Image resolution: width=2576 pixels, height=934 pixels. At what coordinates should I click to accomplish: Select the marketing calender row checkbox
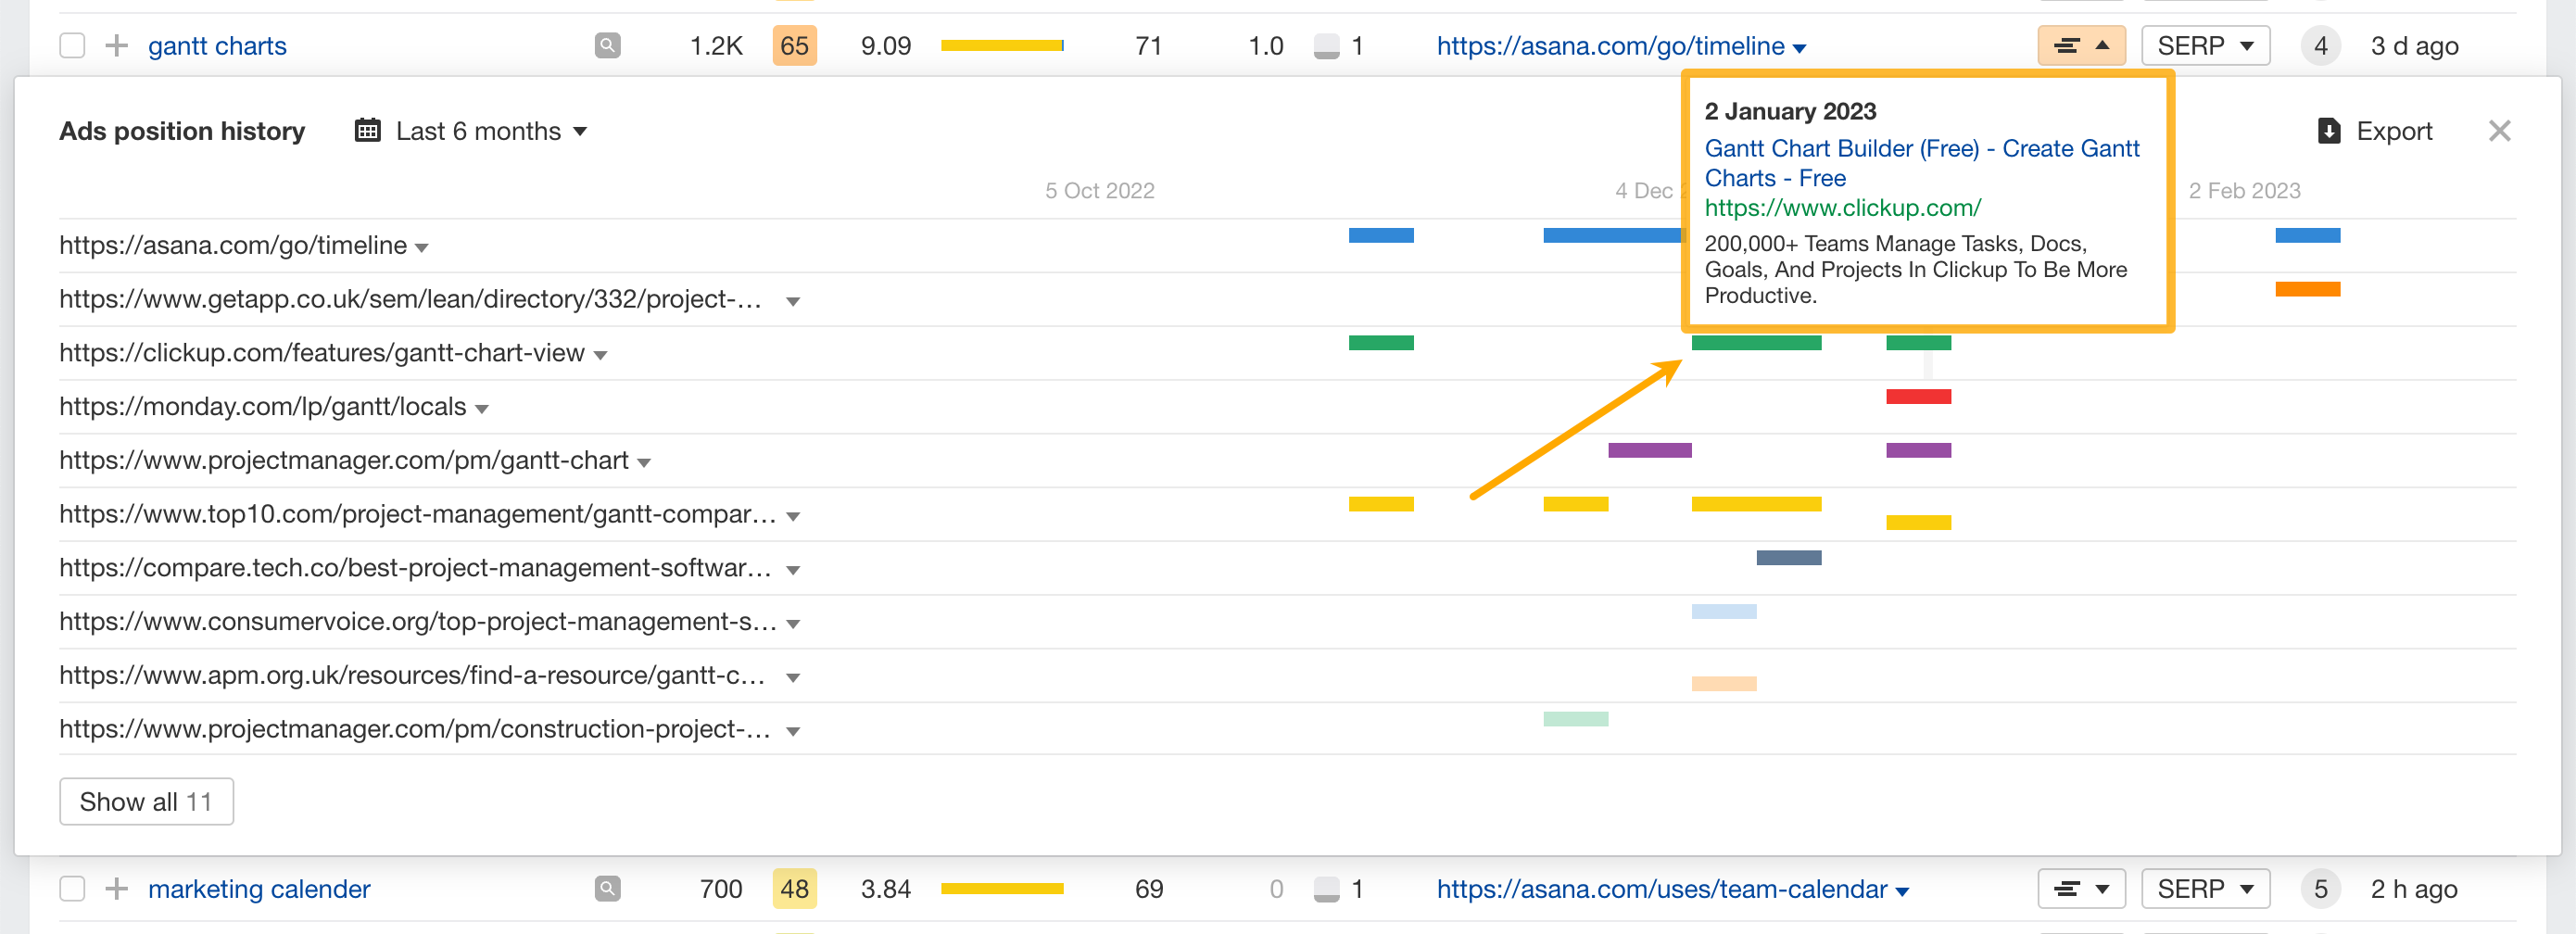tap(72, 889)
